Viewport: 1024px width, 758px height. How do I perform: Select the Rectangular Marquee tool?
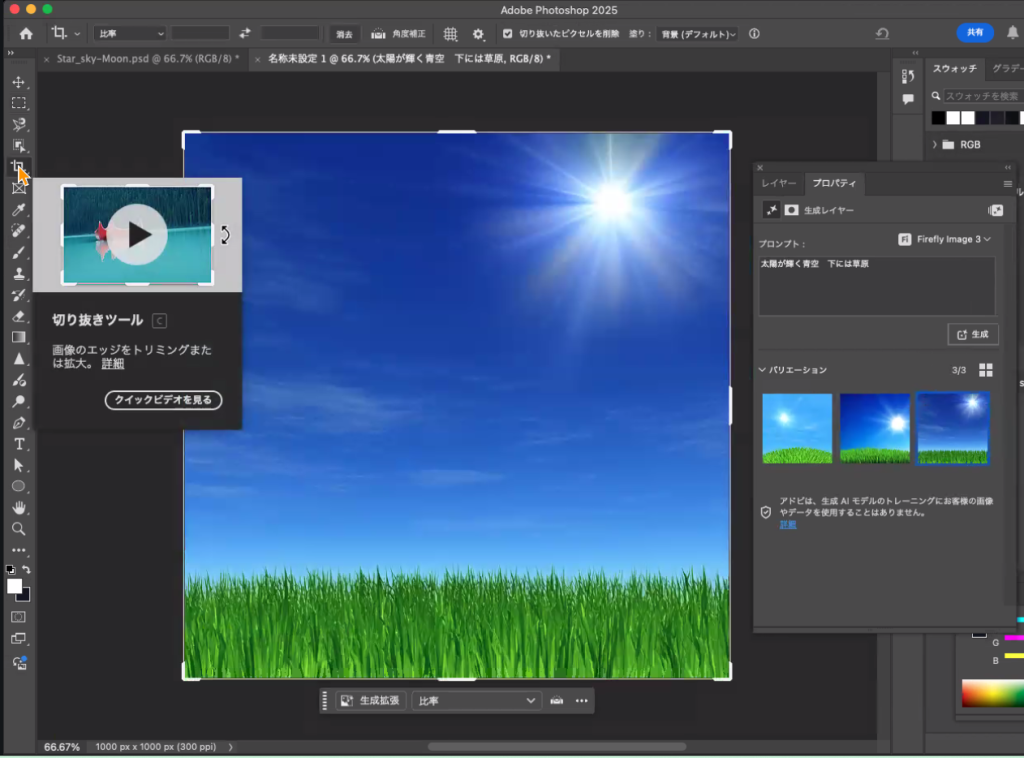tap(18, 103)
